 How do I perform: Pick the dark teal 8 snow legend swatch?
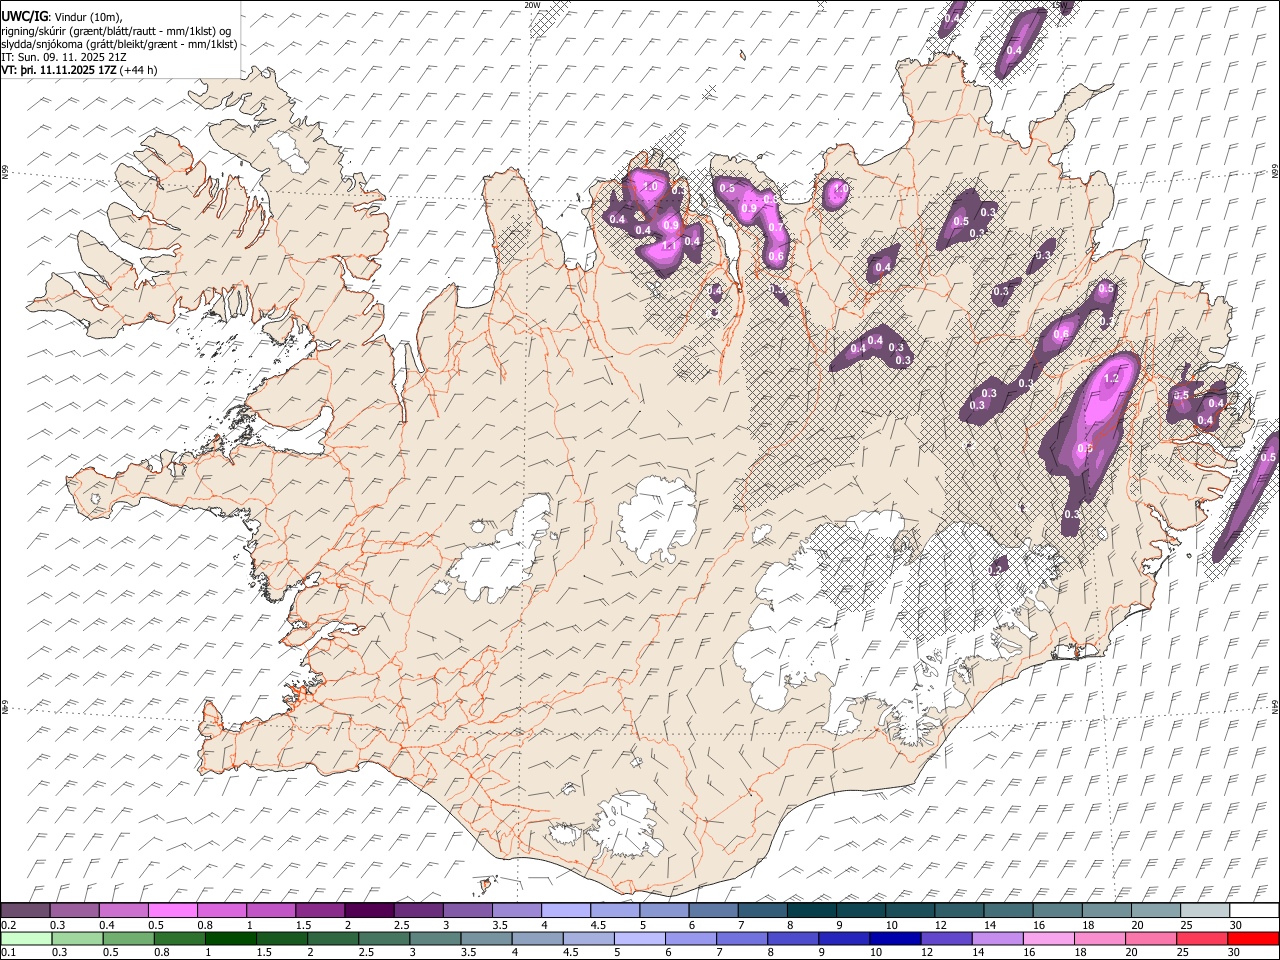[811, 910]
